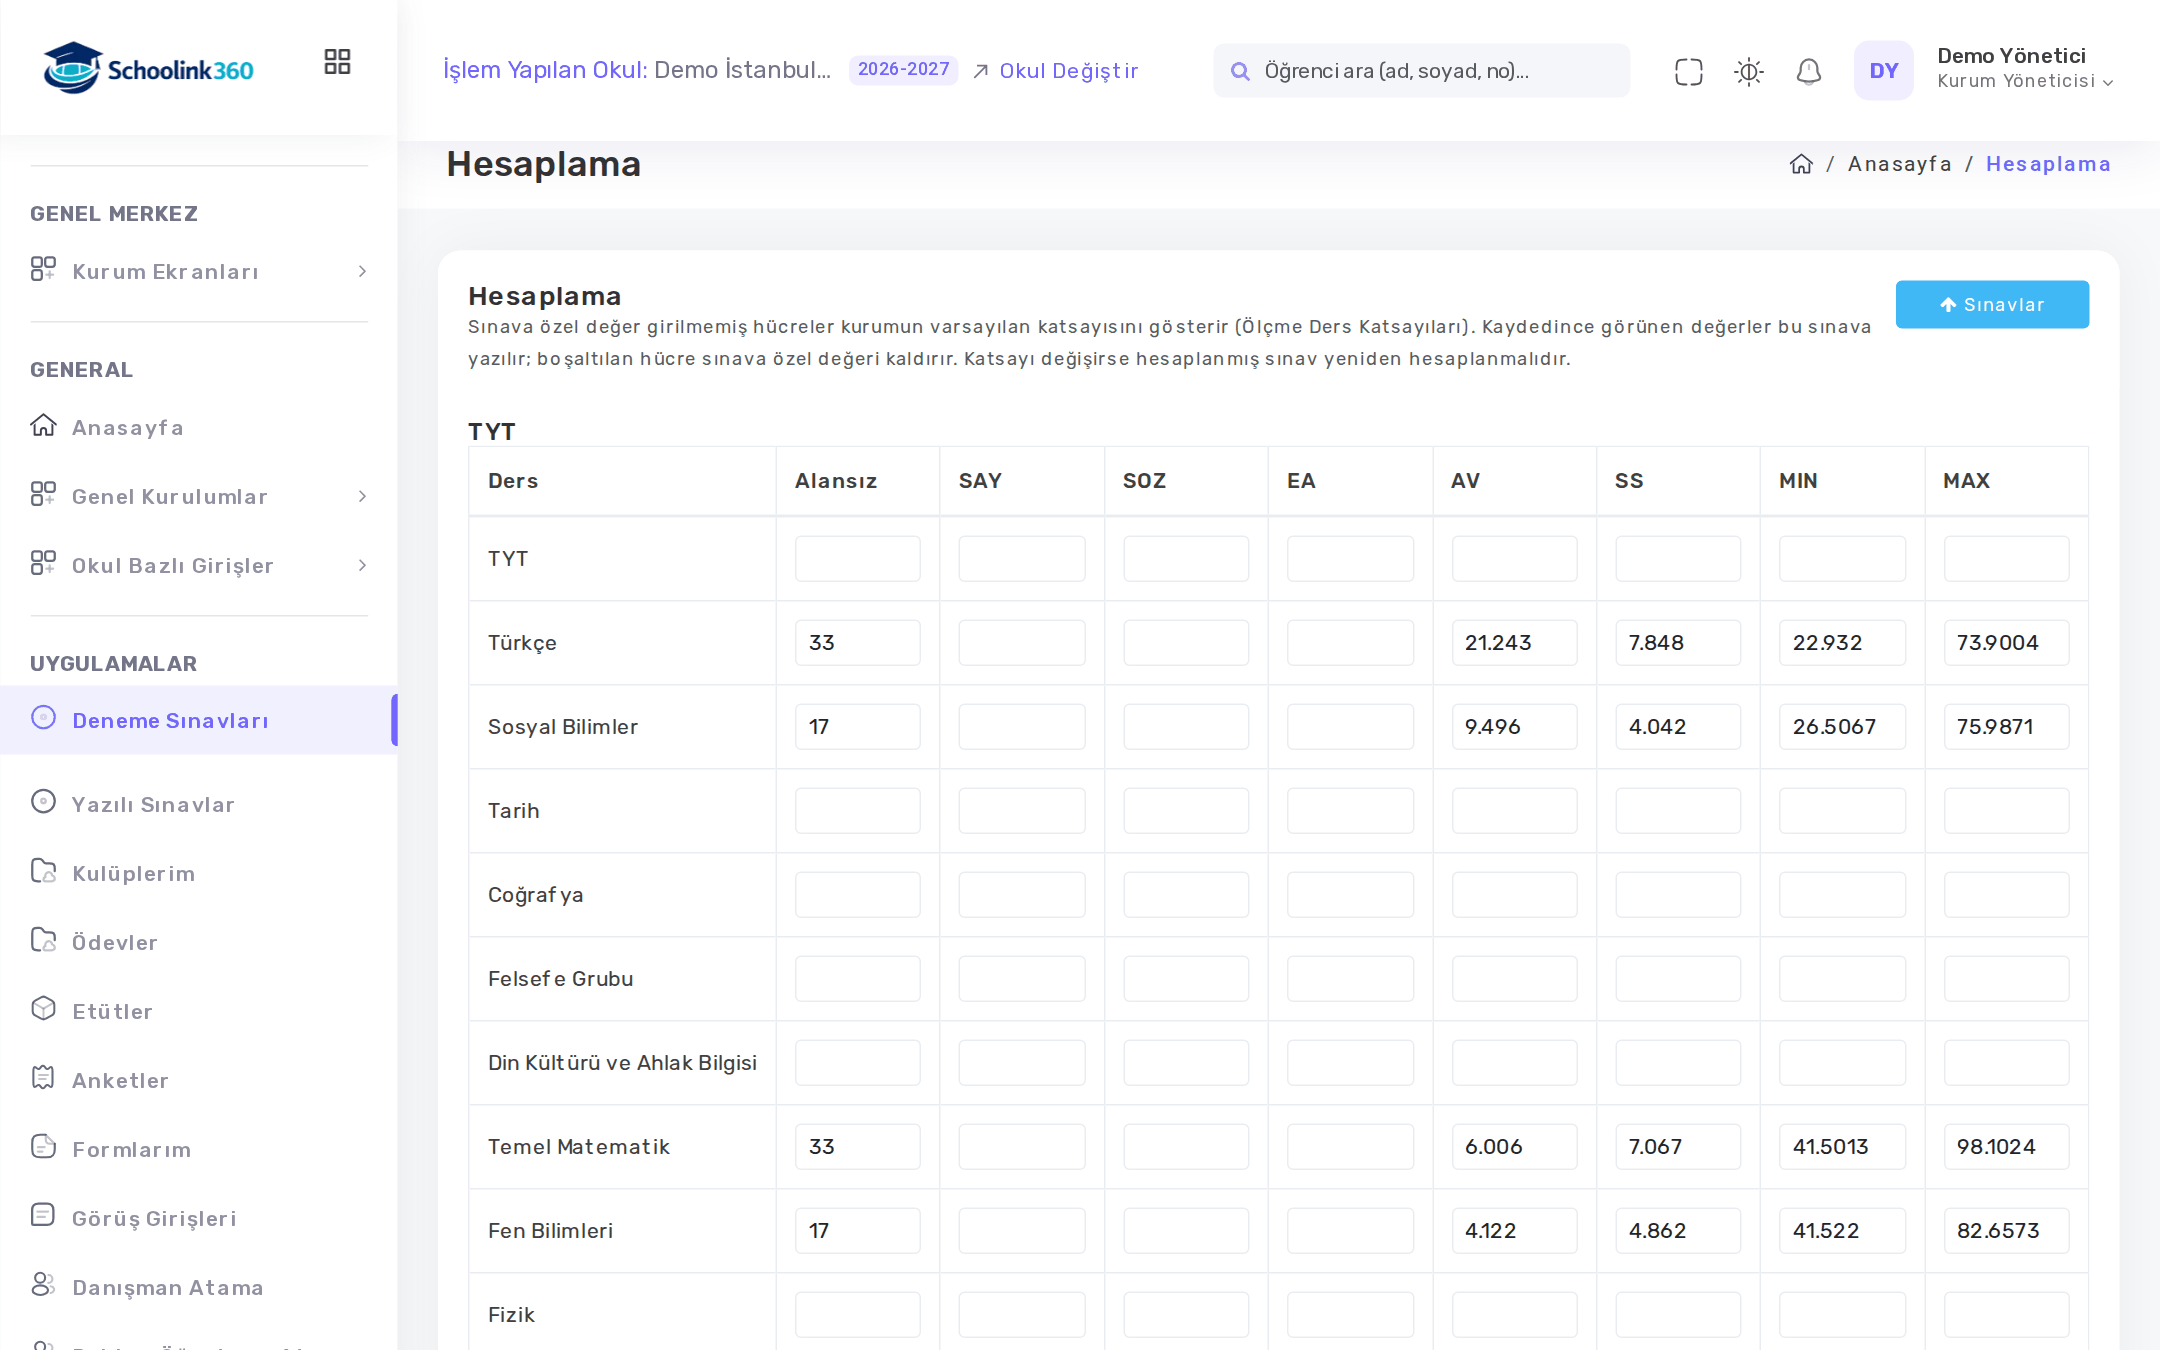Open Deneme Sınavları in the sidebar
This screenshot has width=2160, height=1350.
(x=199, y=720)
